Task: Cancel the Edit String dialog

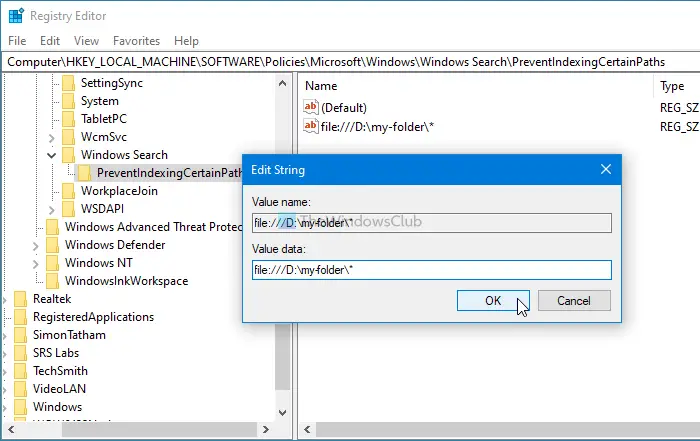Action: 574,300
